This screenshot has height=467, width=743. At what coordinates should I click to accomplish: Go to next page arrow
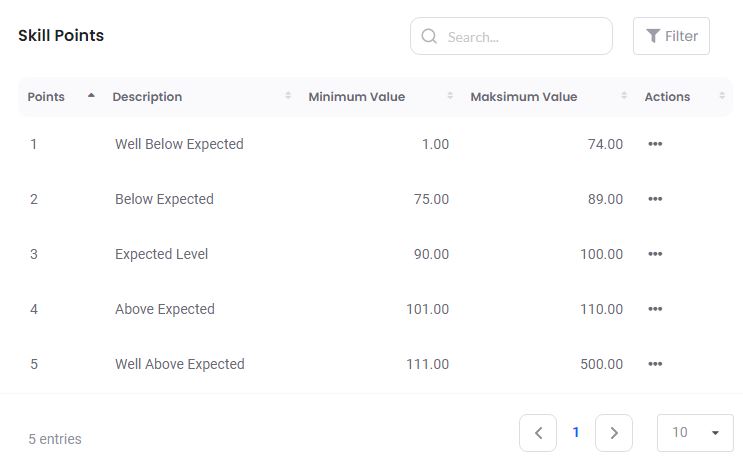614,433
